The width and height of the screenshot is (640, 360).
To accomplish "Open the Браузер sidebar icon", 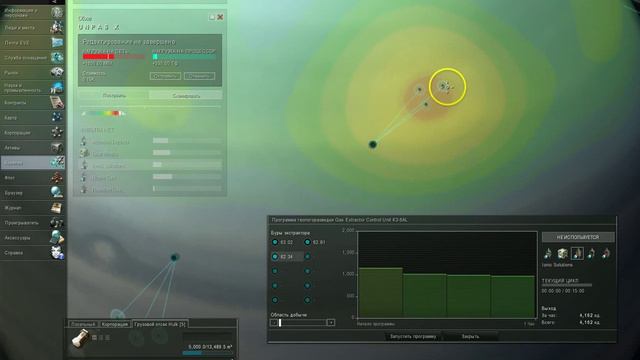I will tap(57, 193).
